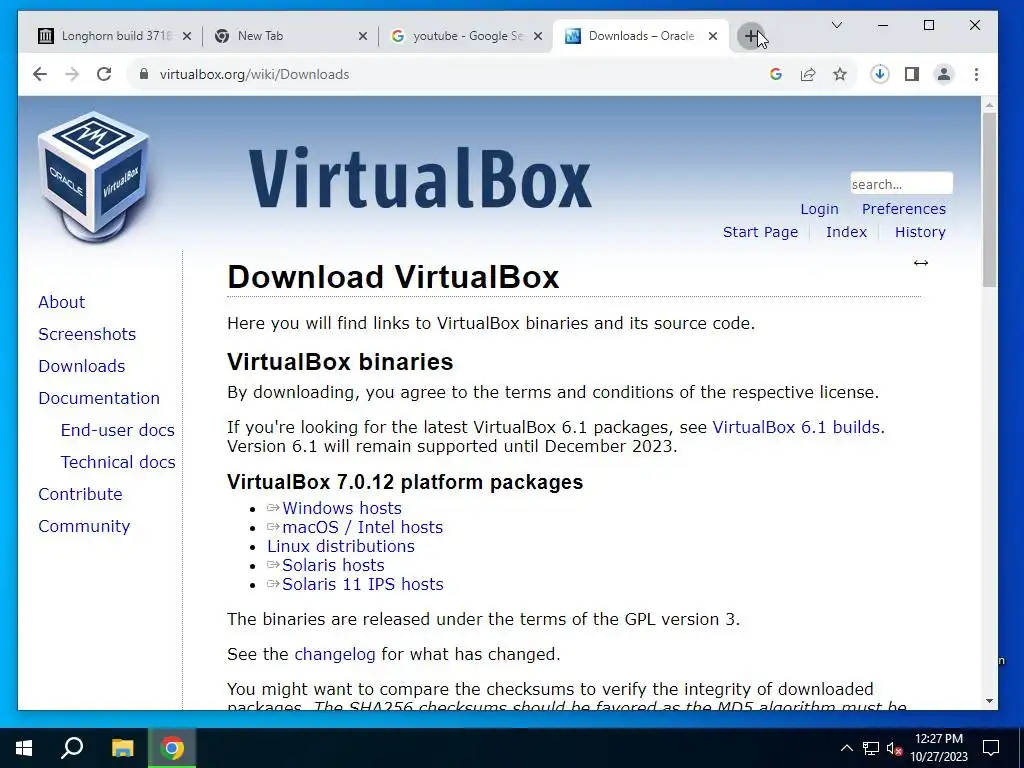This screenshot has width=1024, height=768.
Task: Click the page vertical scrollbar thumb
Action: tap(989, 199)
